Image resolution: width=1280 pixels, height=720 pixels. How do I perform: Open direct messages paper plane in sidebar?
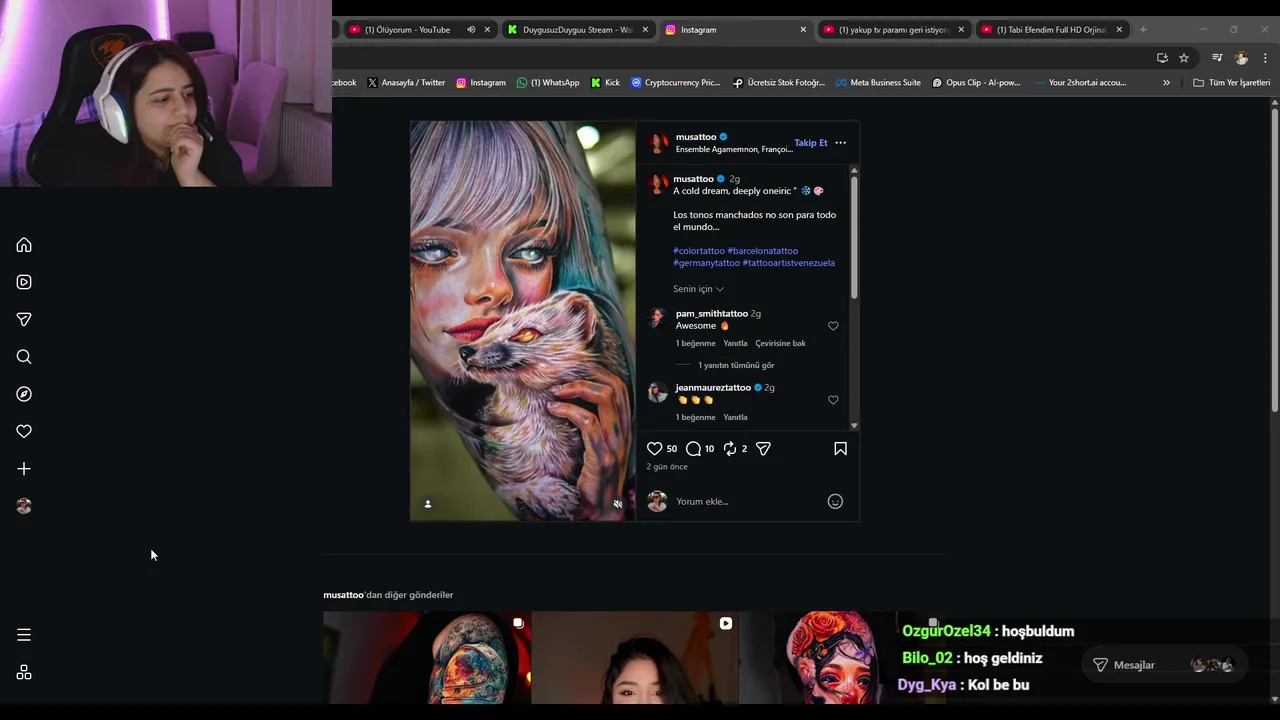pos(24,319)
